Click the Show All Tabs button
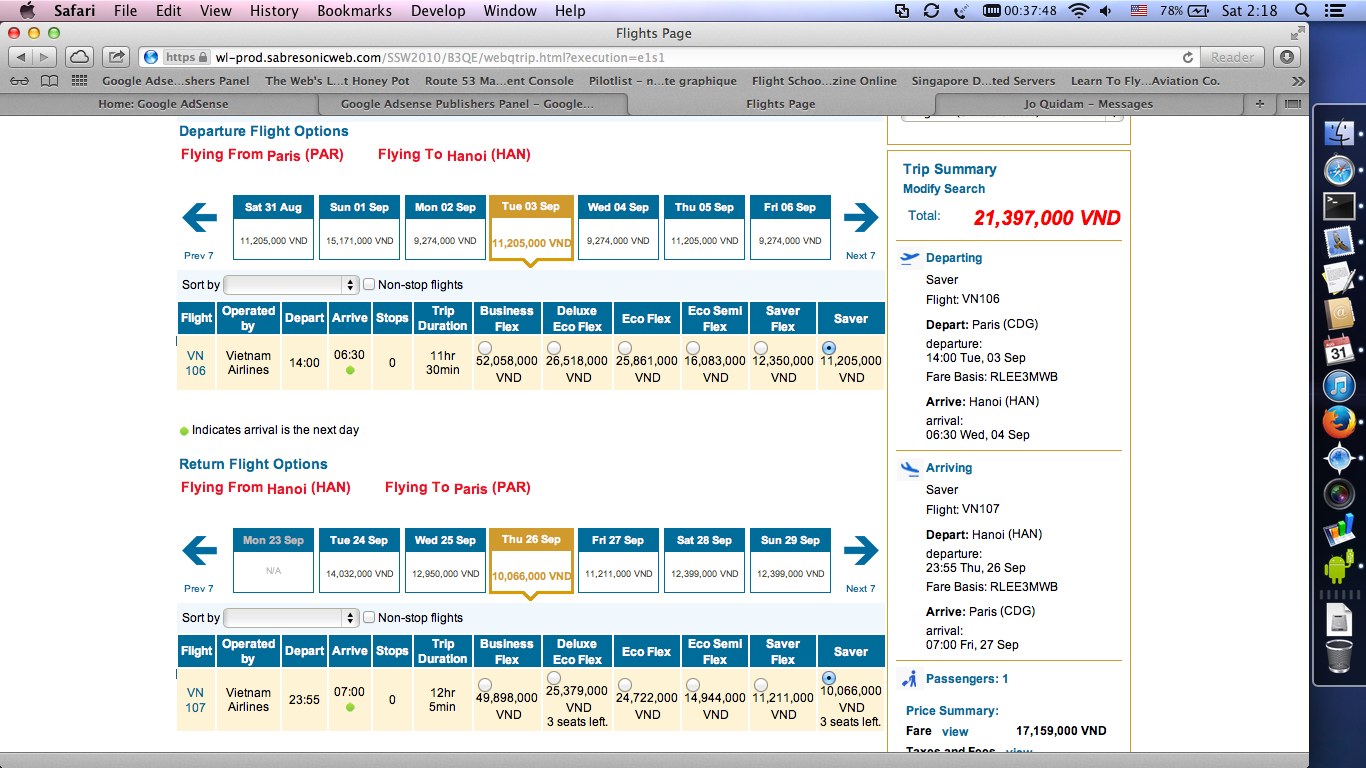The height and width of the screenshot is (768, 1366). tap(1292, 103)
